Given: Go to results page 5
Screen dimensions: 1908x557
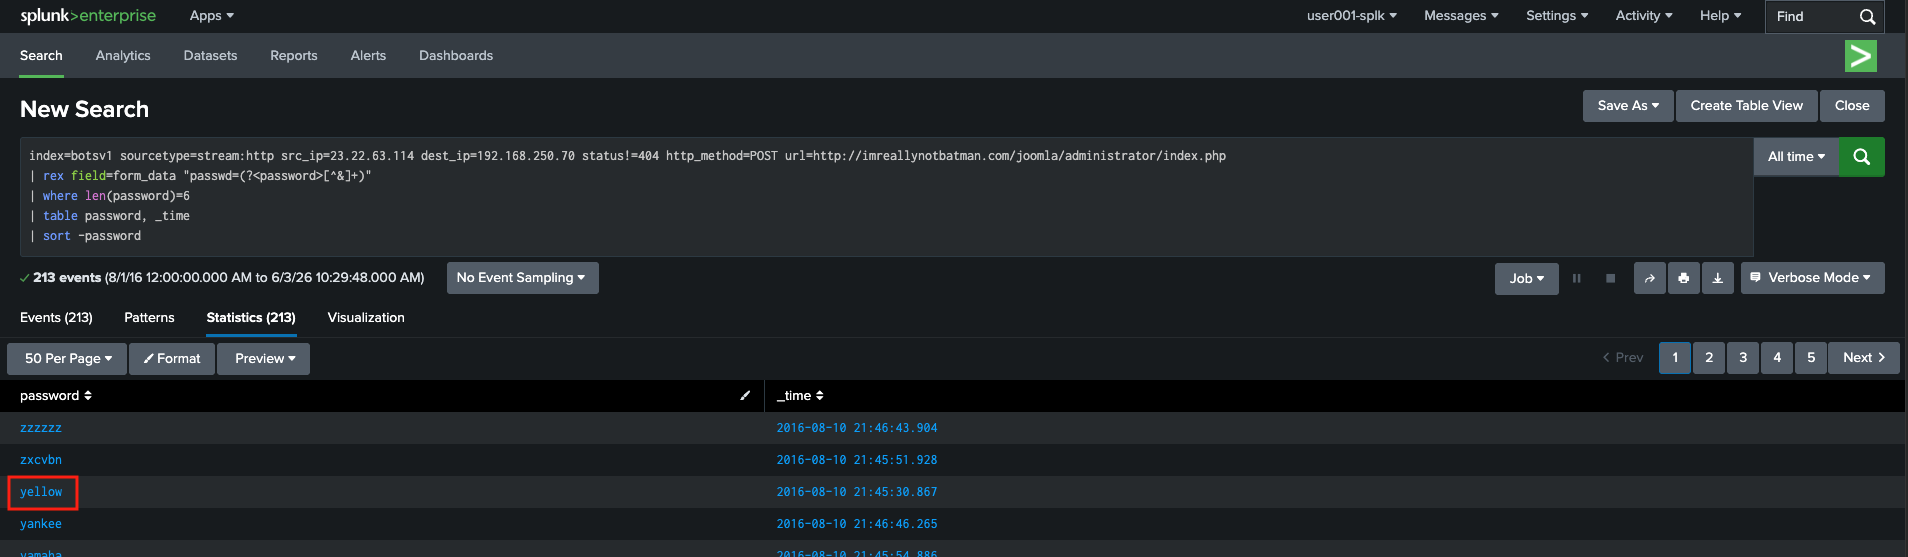Looking at the screenshot, I should coord(1811,358).
